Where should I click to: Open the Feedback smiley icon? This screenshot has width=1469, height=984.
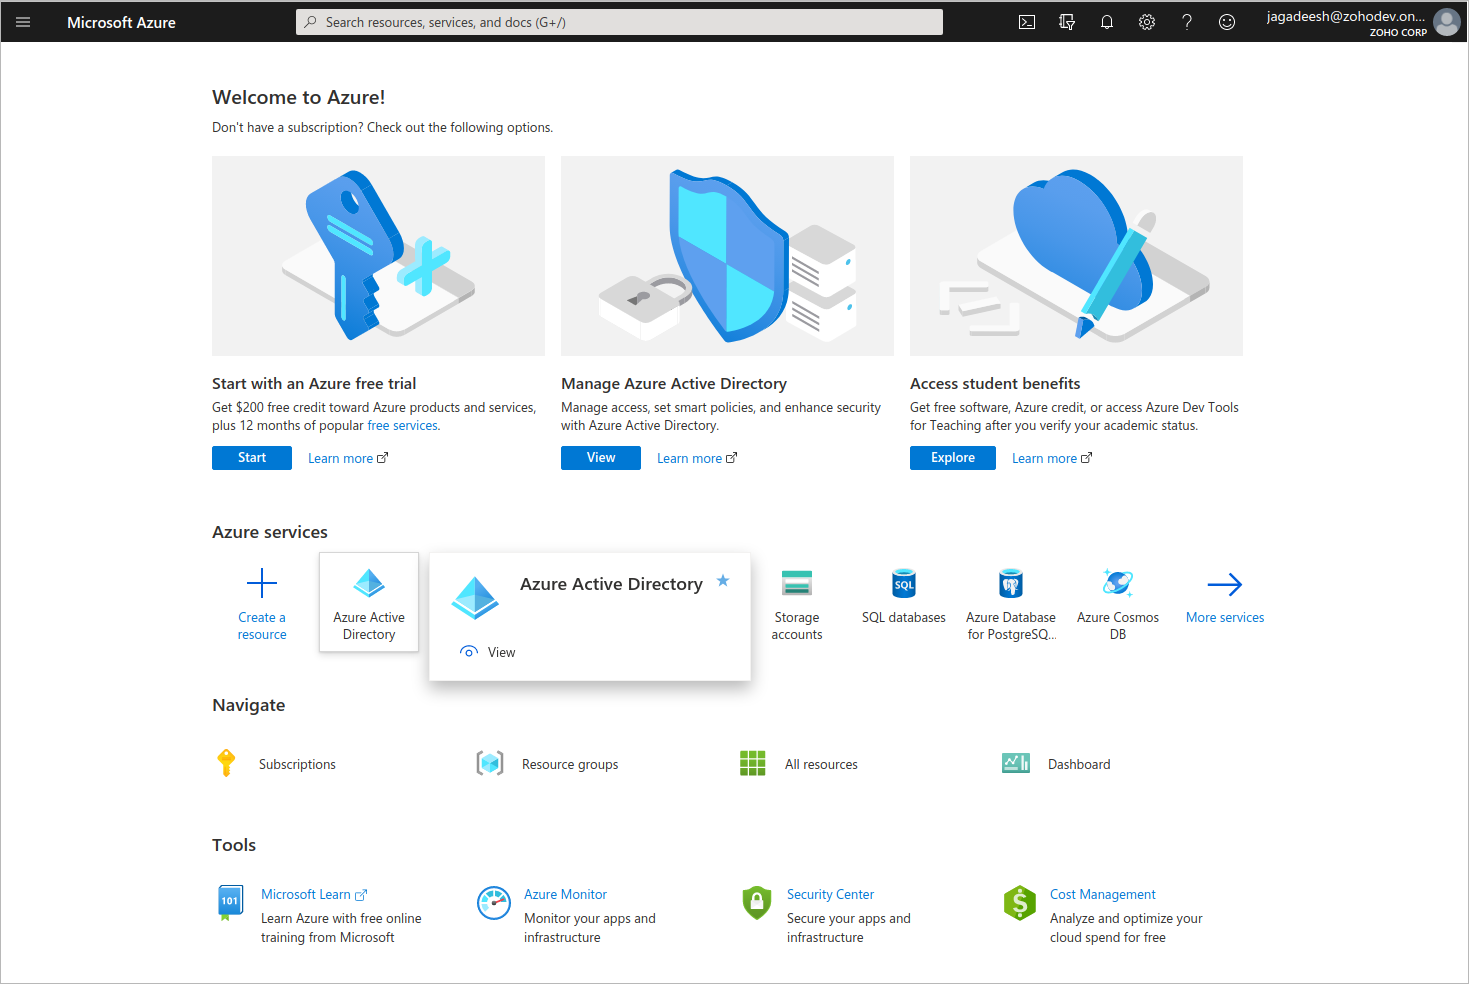coord(1227,22)
